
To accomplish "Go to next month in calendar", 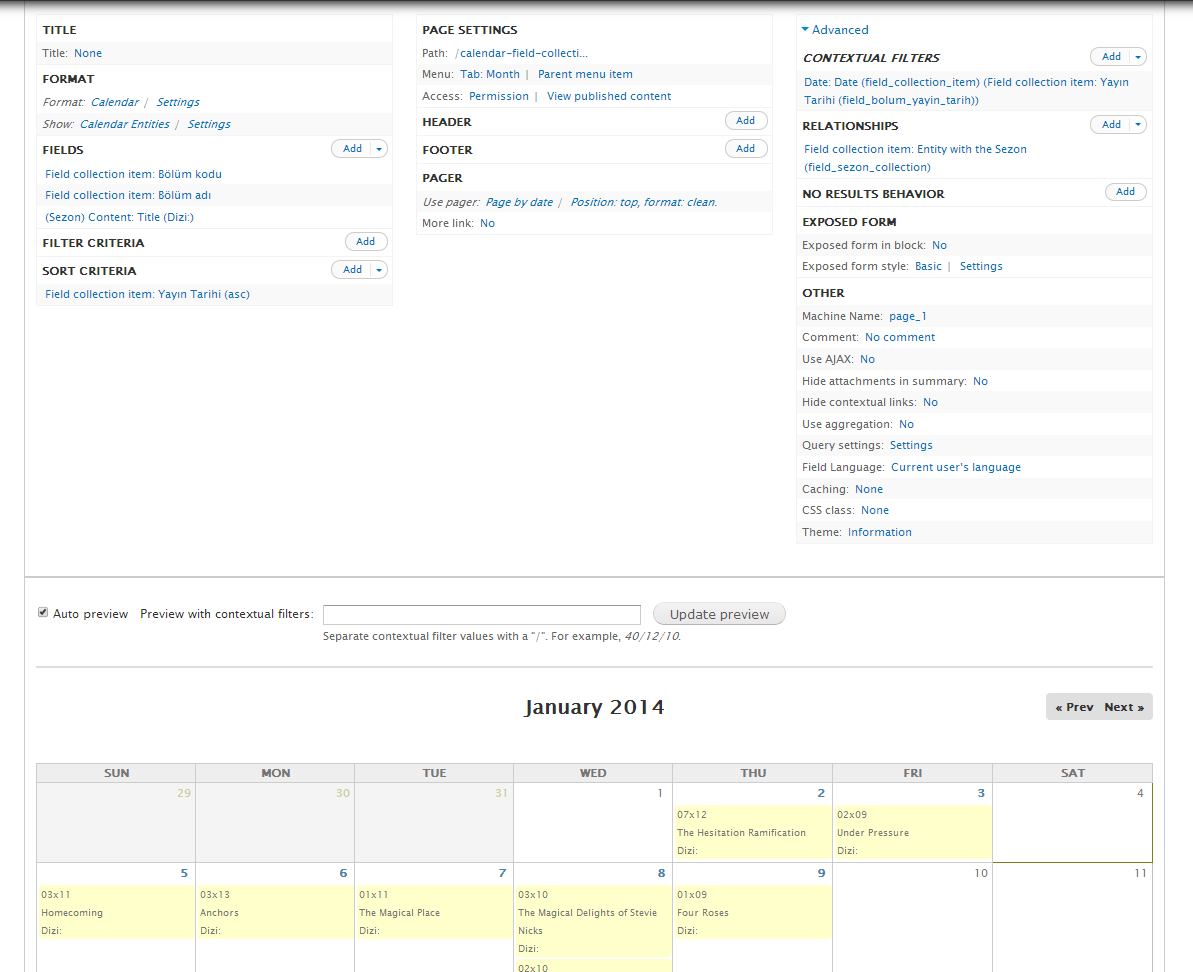I will tap(1124, 707).
